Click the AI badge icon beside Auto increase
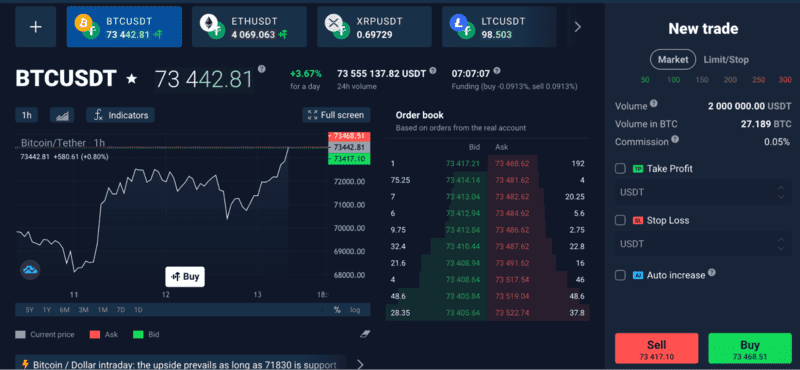This screenshot has height=370, width=800. pos(638,275)
